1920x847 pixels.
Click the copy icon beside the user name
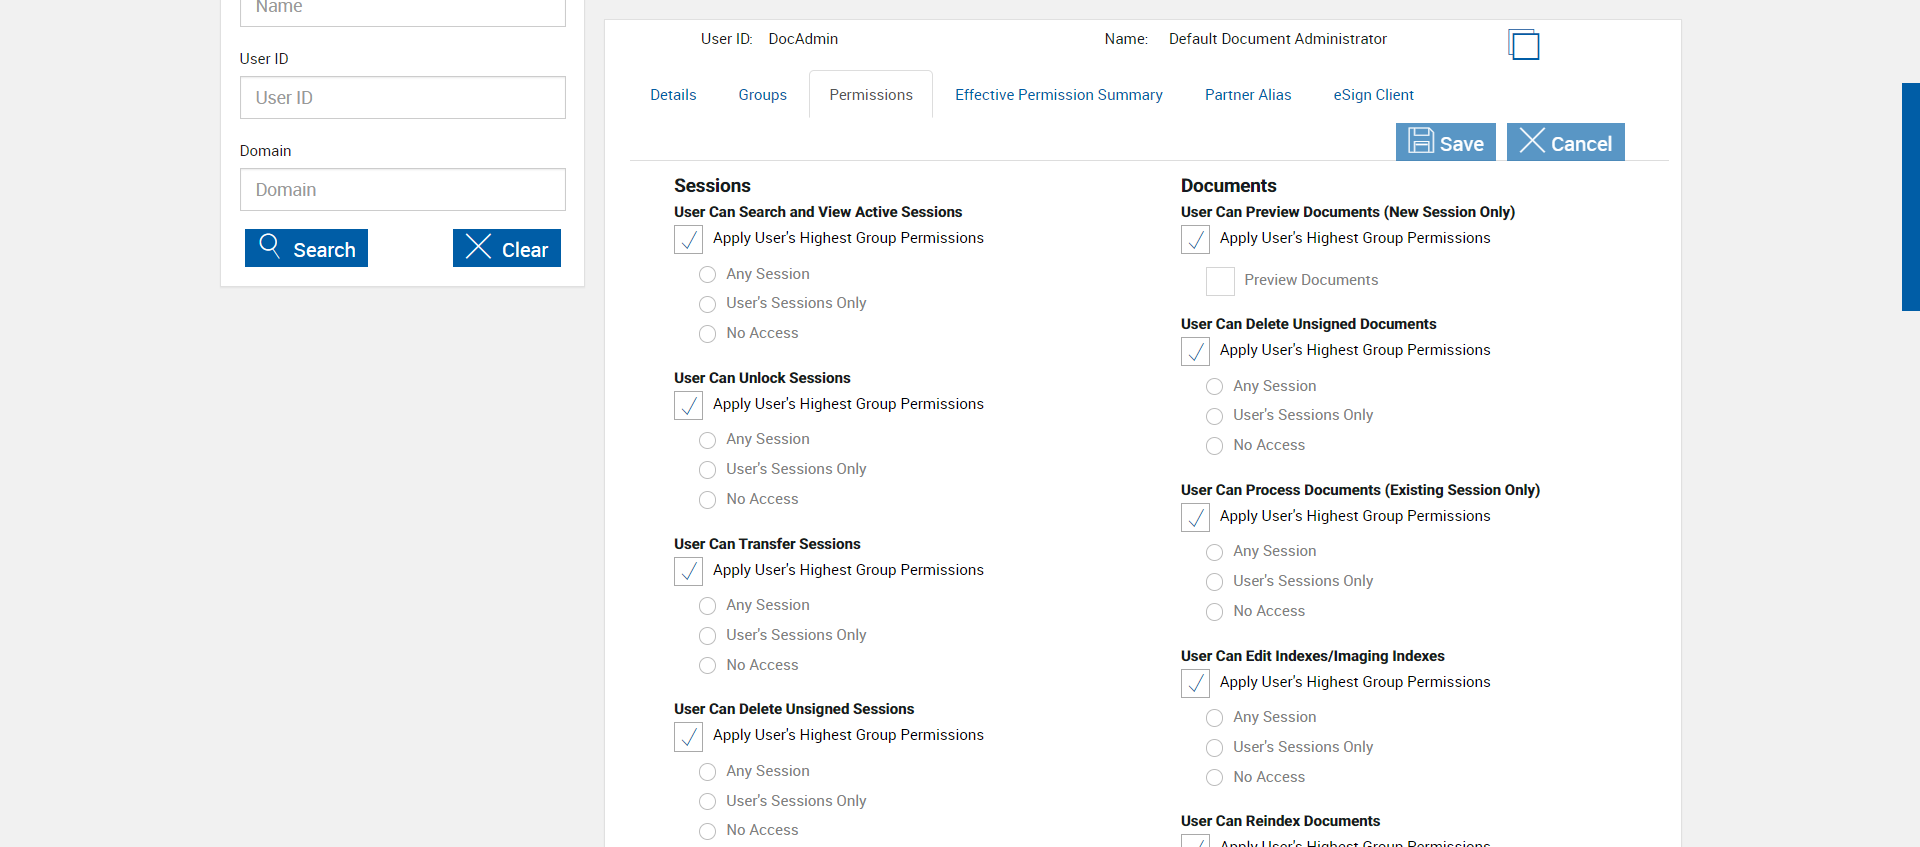tap(1524, 45)
